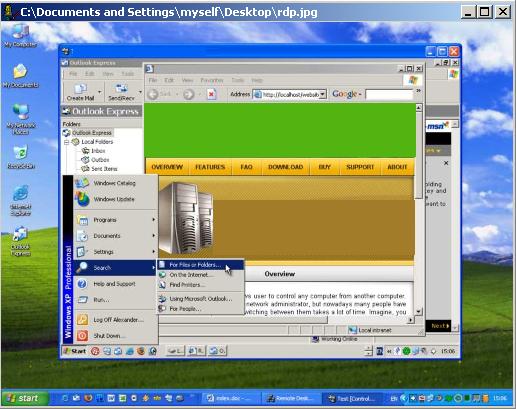Open the OVERVIEW page tab on website
The image size is (516, 409).
[167, 167]
